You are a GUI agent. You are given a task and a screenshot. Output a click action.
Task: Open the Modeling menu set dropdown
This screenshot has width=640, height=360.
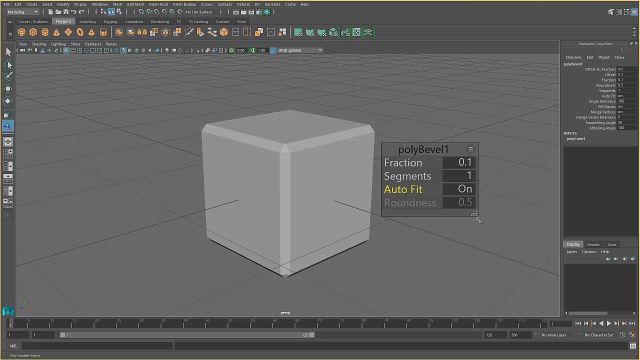click(22, 12)
